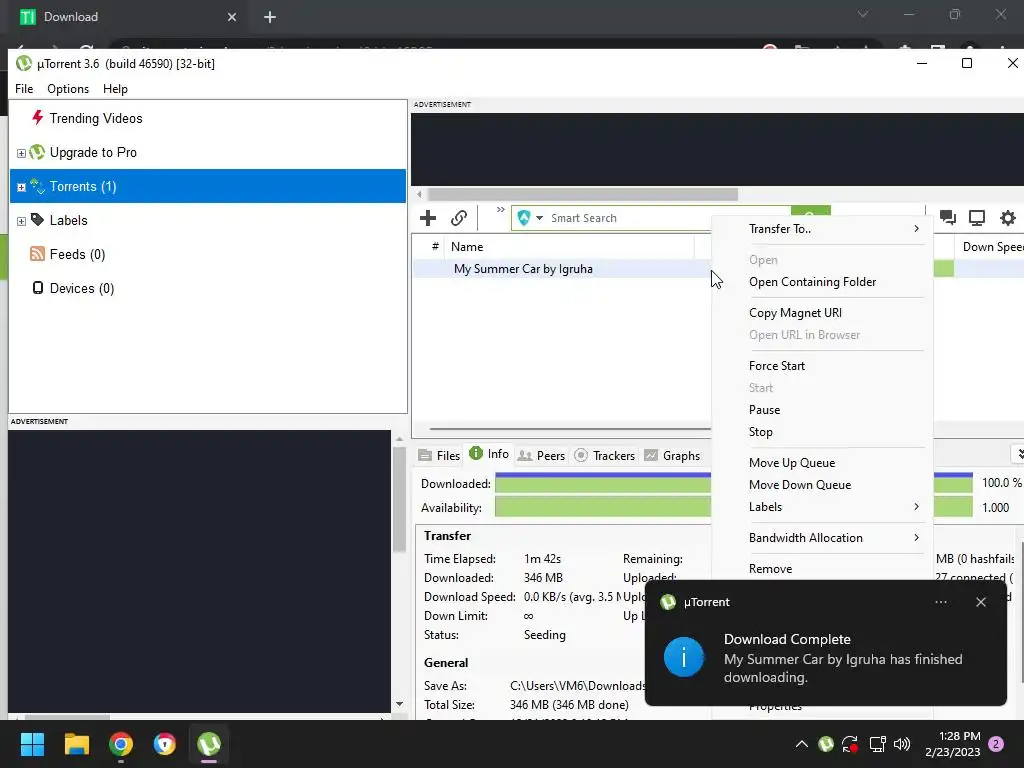Click the uTorrent icon in system tray
Viewport: 1024px width, 768px height.
[x=825, y=744]
